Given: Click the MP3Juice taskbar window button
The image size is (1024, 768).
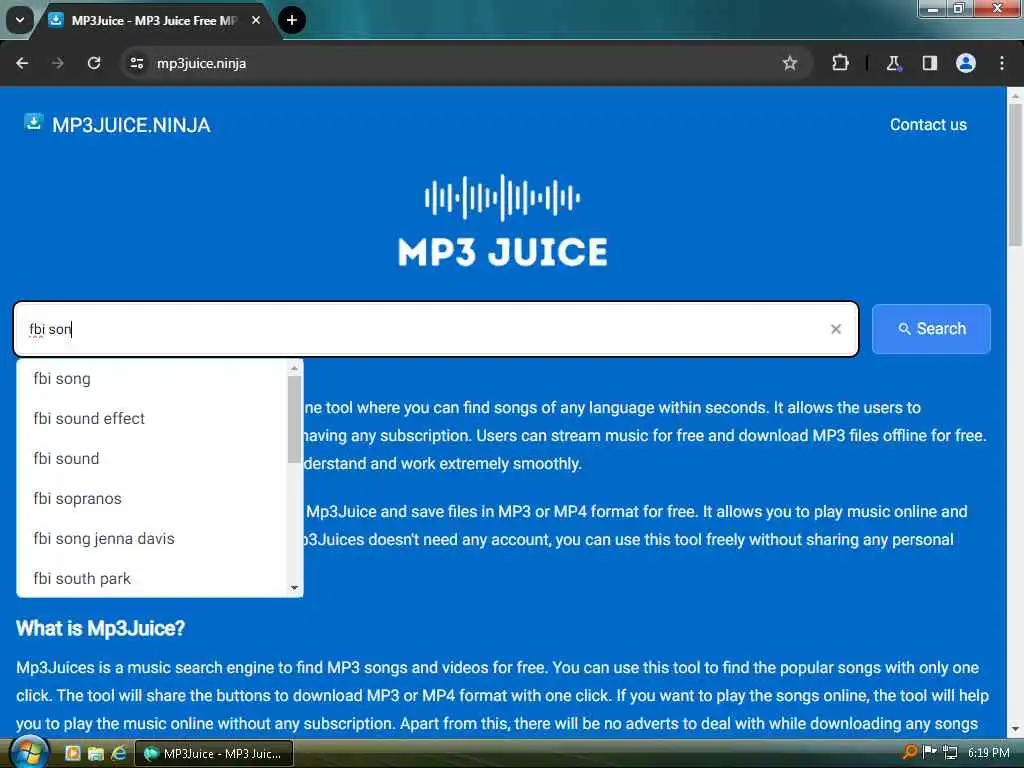Looking at the screenshot, I should pos(214,754).
